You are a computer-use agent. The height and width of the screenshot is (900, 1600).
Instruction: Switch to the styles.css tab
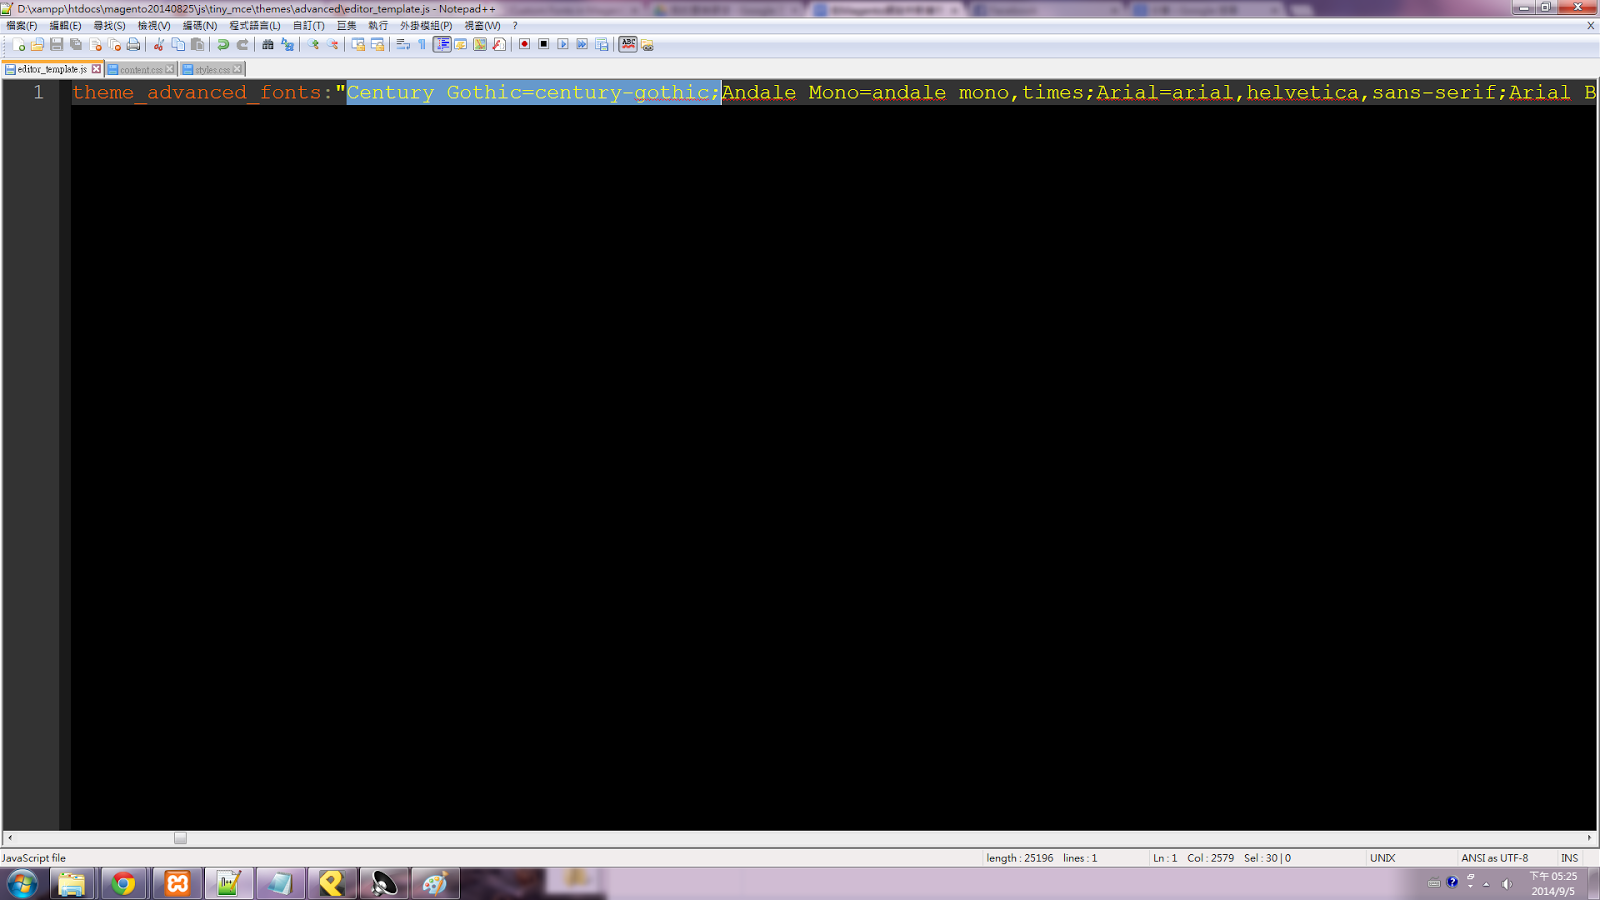click(211, 70)
